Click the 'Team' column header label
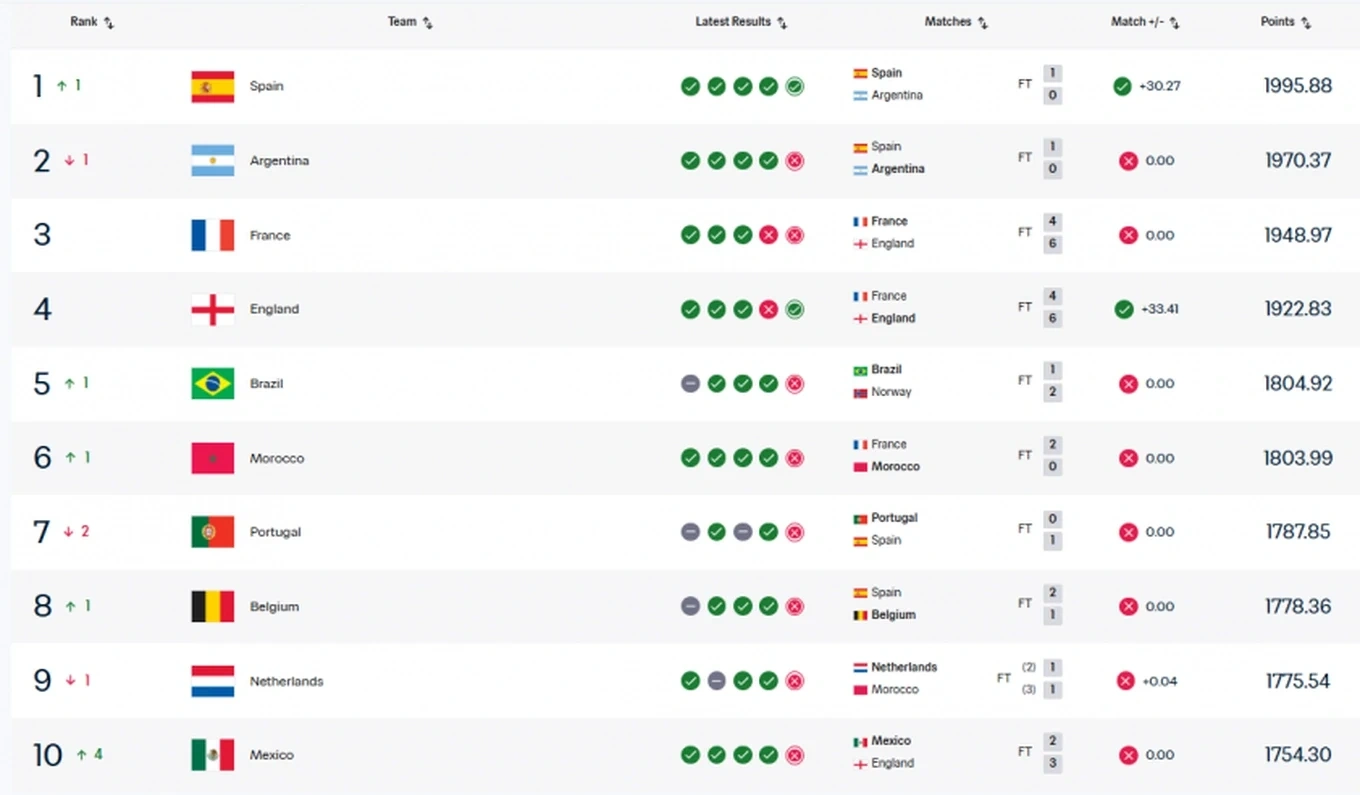Screen dimensions: 1360x795 point(402,22)
